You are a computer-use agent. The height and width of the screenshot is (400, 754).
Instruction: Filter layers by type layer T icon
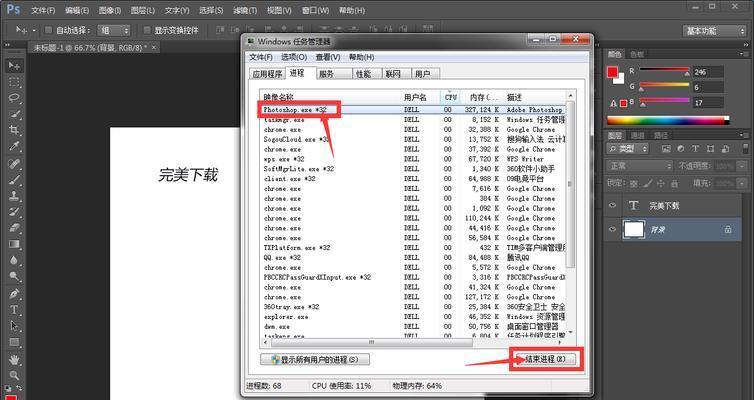695,149
